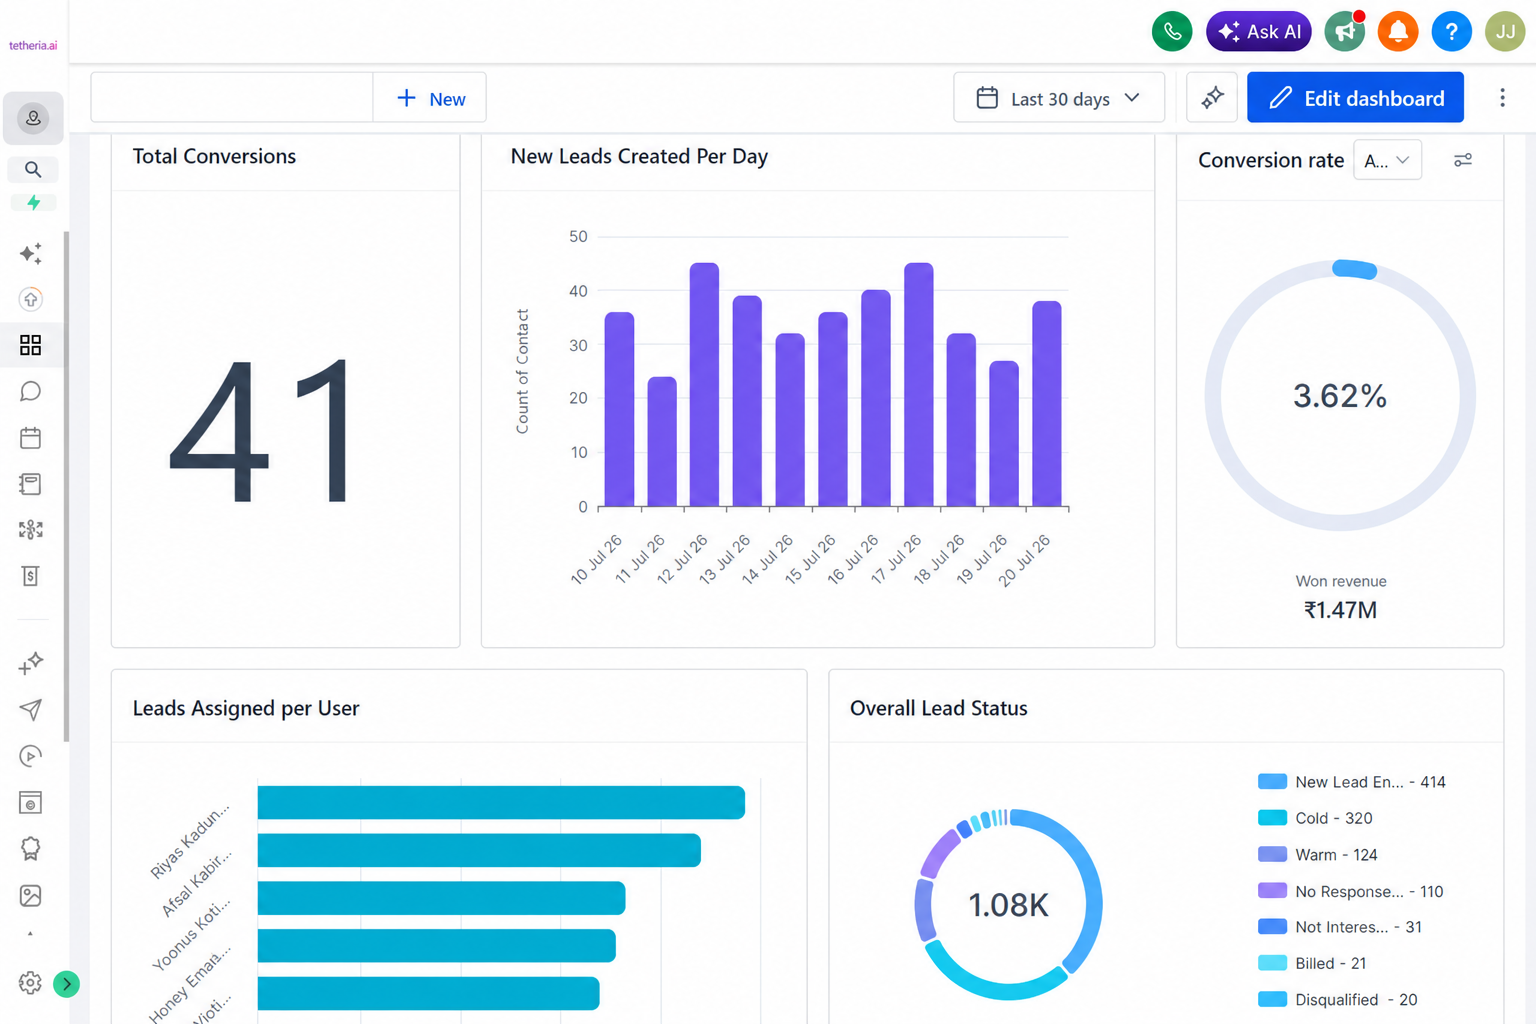
Task: Click the Disqualified legend swatch
Action: pos(1272,999)
